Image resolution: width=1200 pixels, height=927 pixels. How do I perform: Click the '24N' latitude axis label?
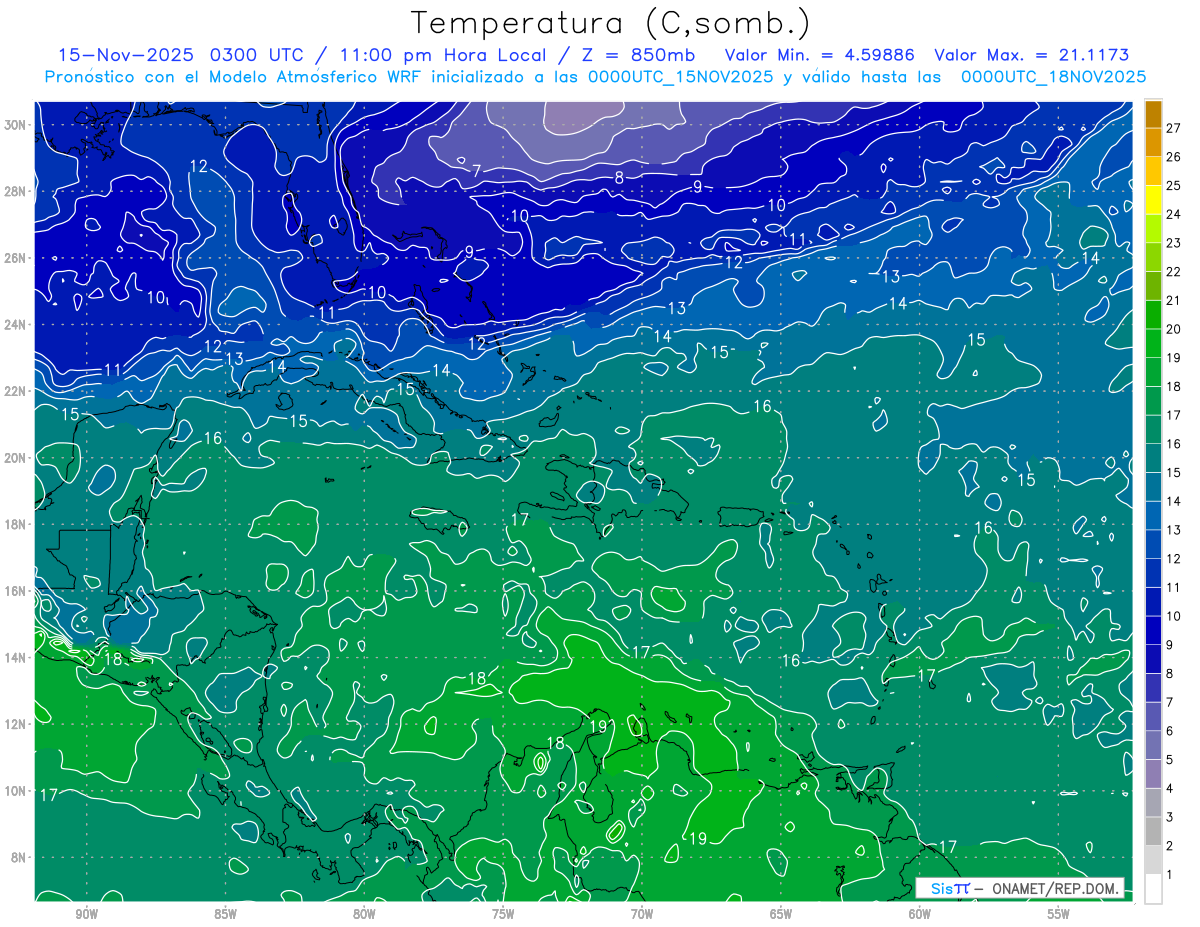point(17,324)
